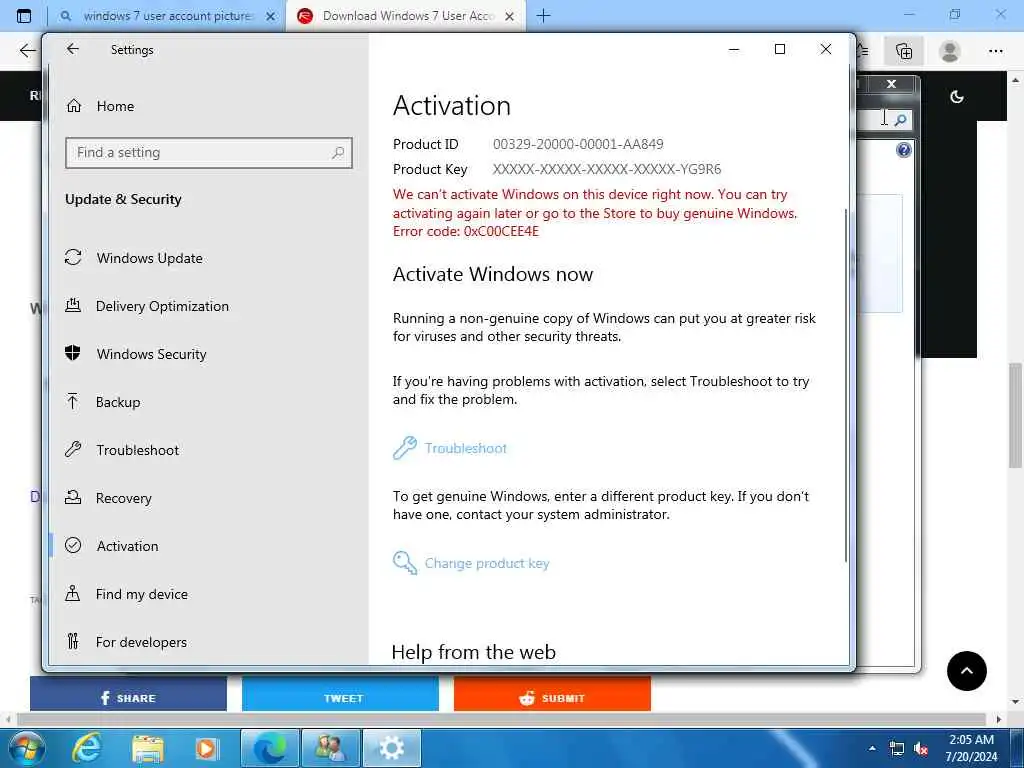Click the Delivery Optimization icon

click(73, 305)
